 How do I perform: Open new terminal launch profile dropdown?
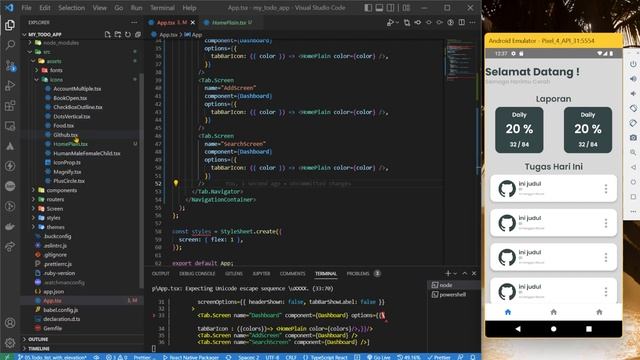coord(455,273)
